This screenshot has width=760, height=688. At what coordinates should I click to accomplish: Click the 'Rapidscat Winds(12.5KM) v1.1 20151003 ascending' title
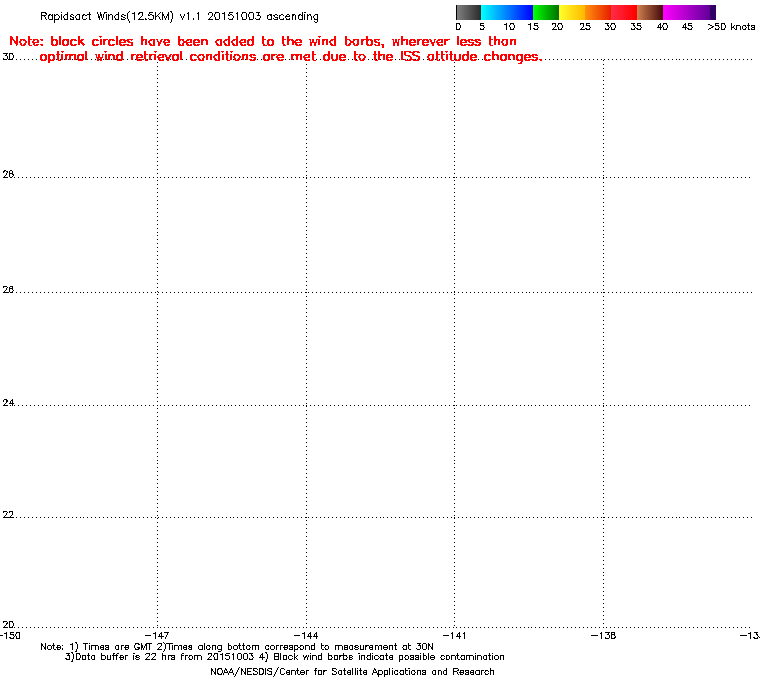click(x=179, y=16)
